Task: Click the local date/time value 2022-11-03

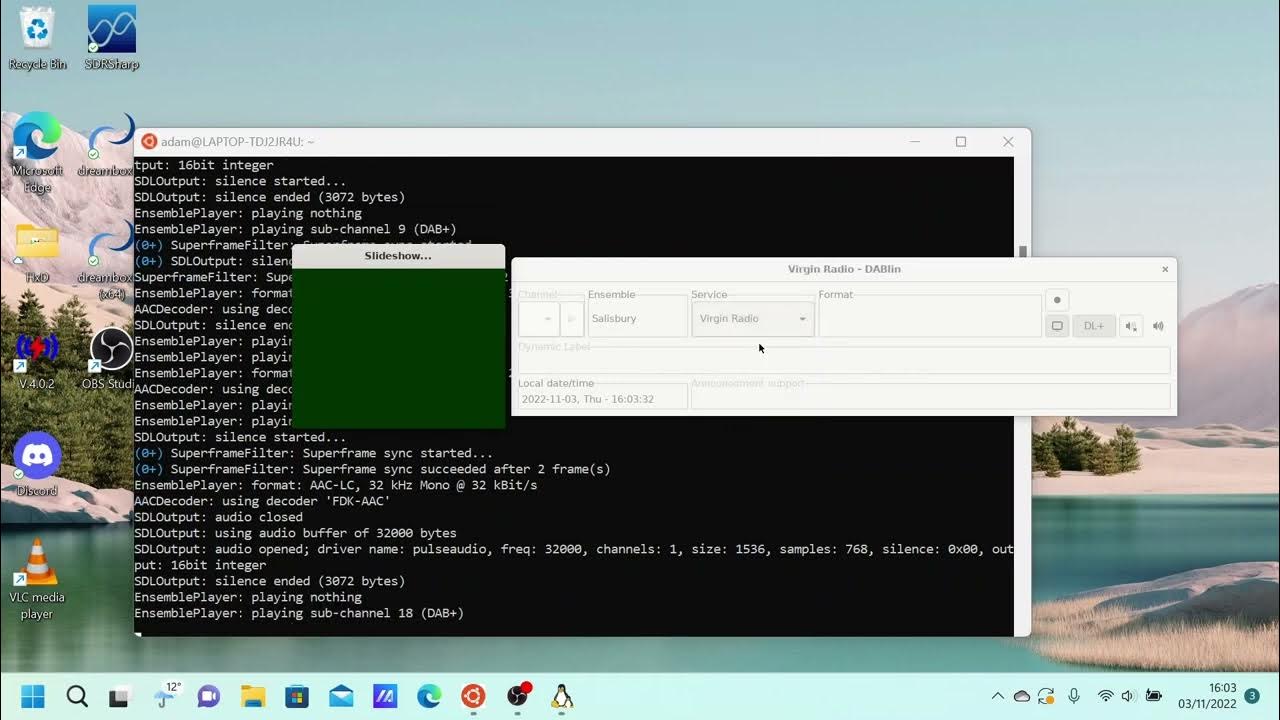Action: [588, 399]
